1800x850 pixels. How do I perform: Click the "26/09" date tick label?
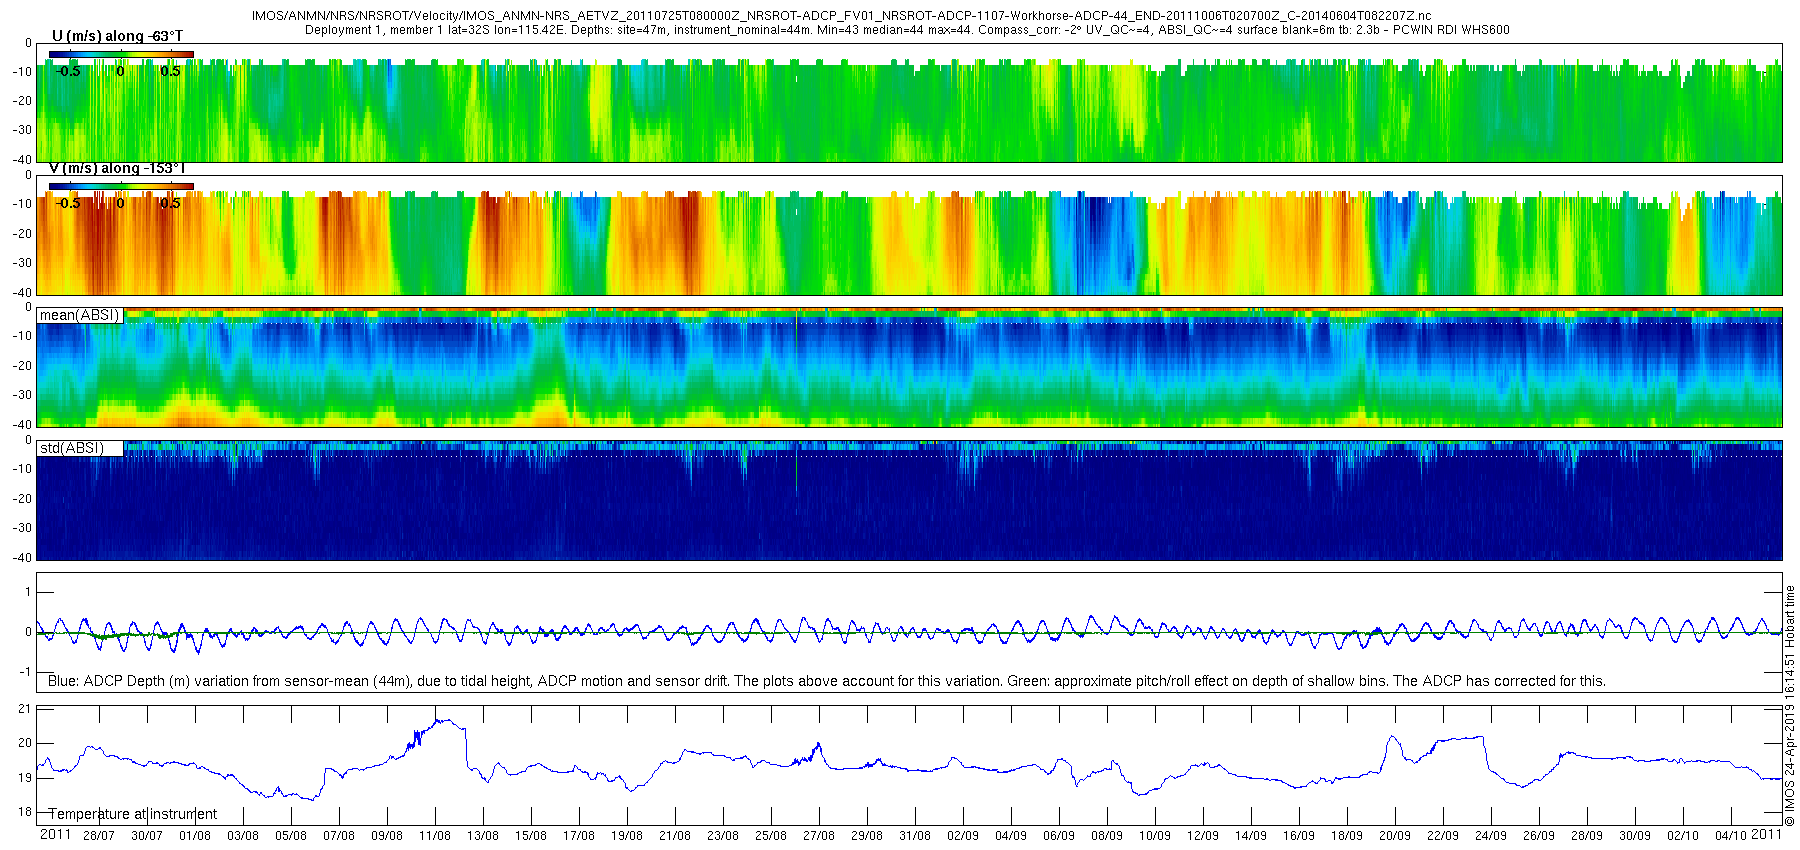click(1538, 836)
